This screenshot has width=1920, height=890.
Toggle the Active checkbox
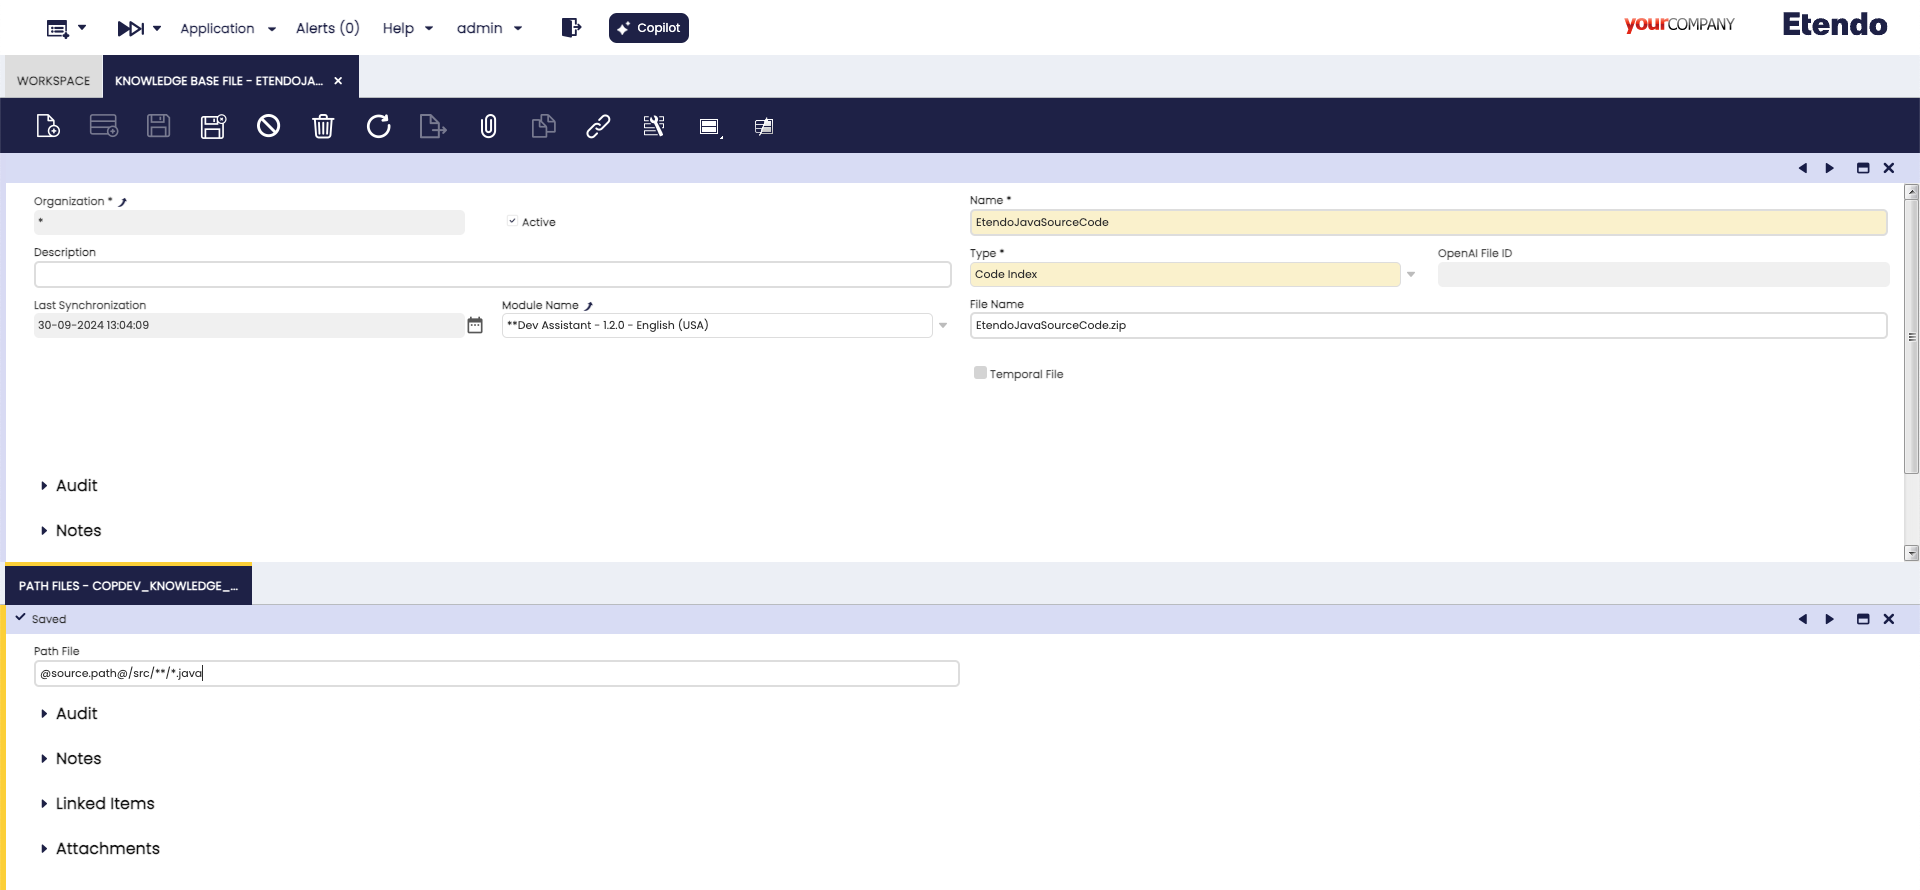(512, 221)
